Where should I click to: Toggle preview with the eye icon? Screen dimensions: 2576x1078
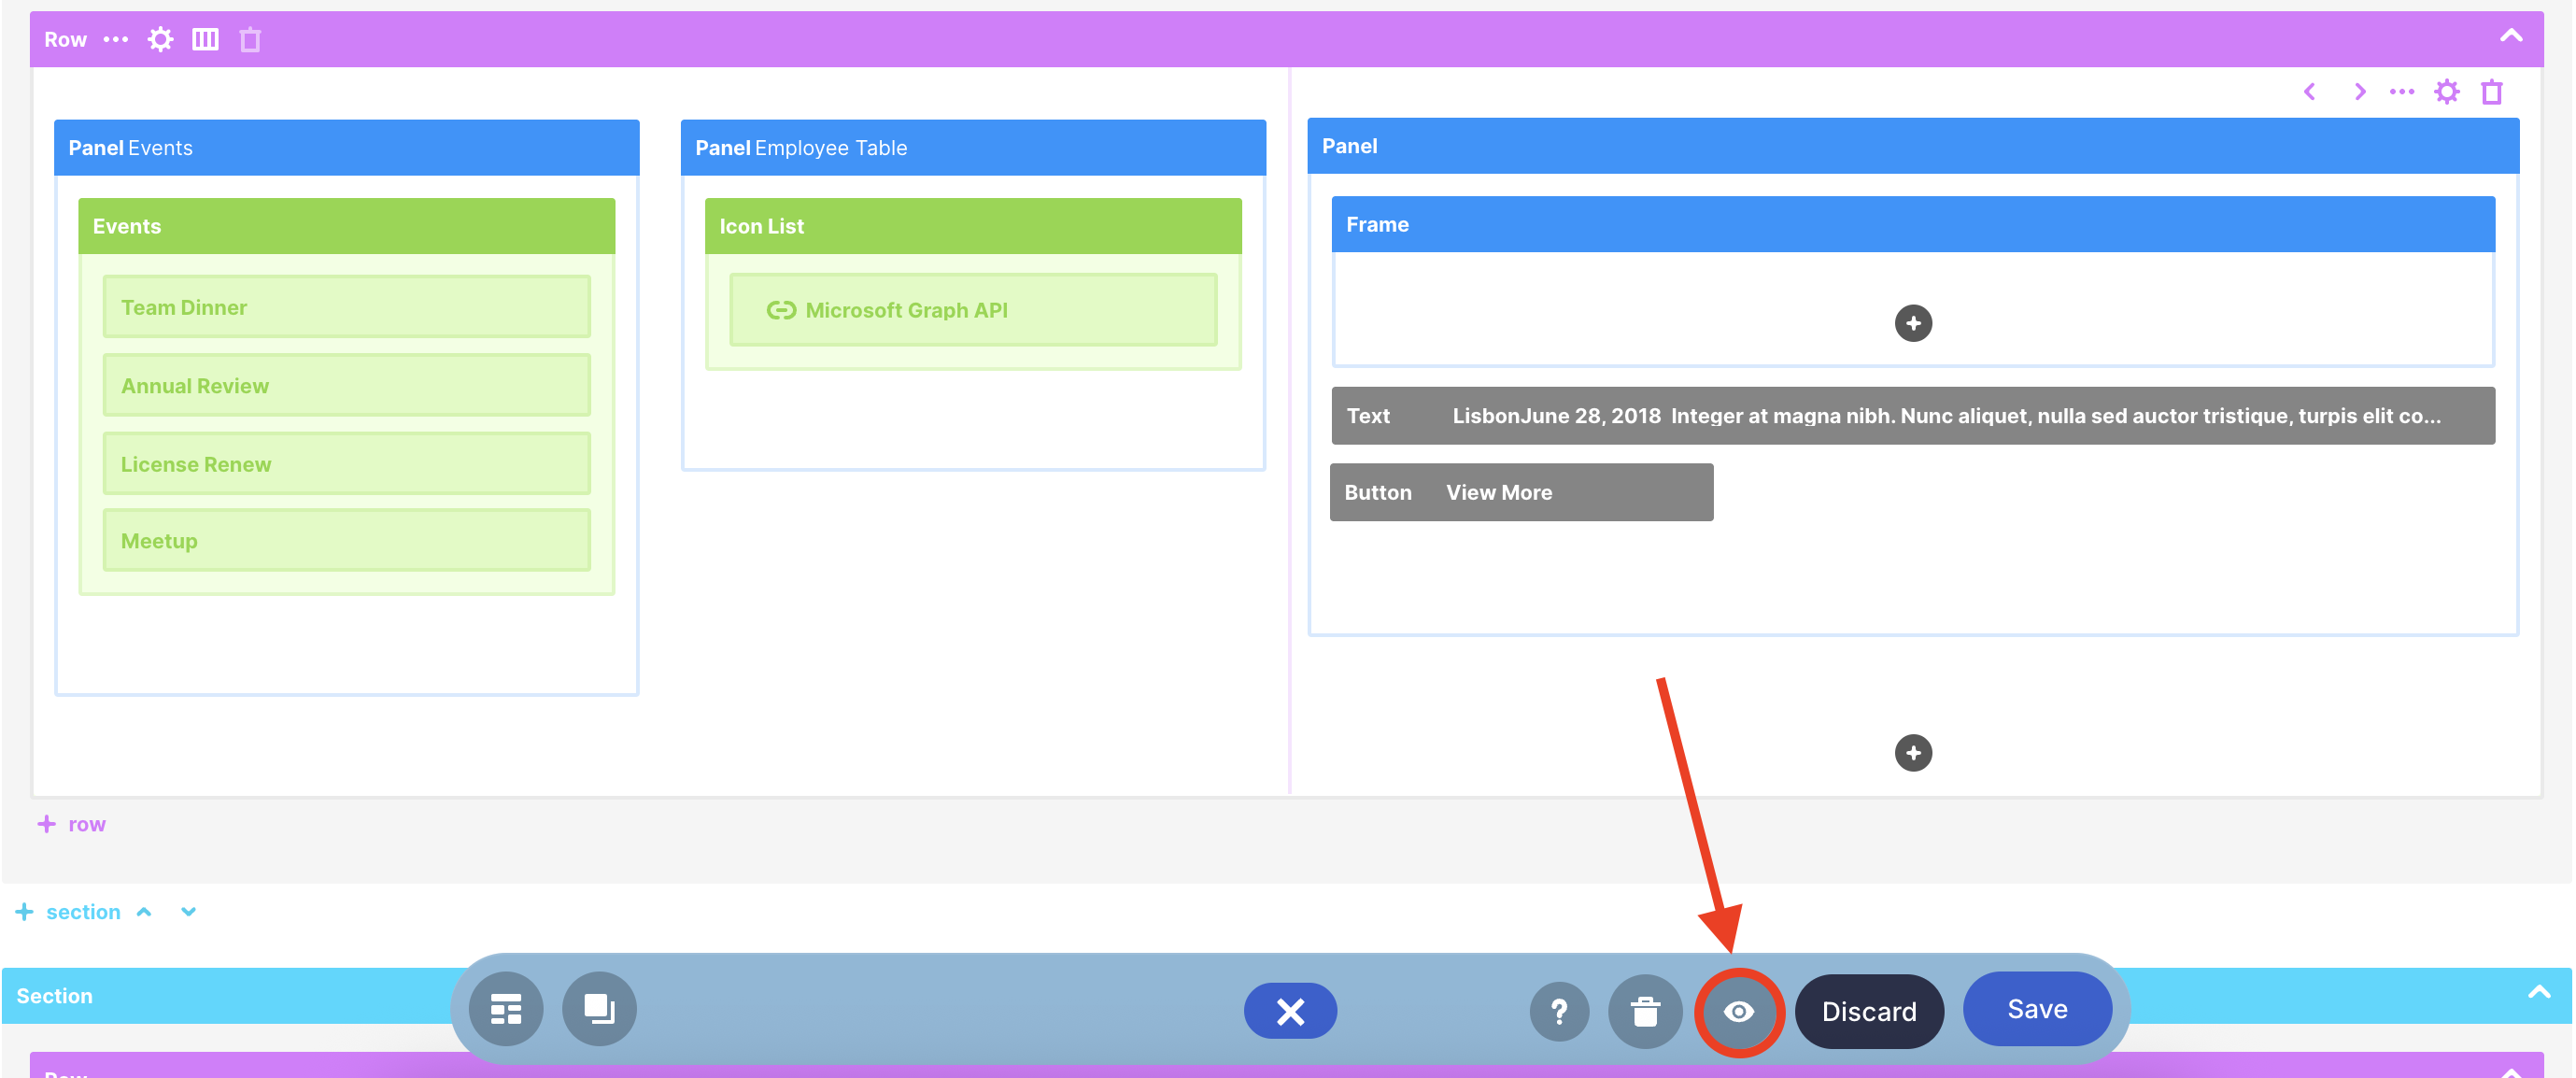(x=1739, y=1012)
